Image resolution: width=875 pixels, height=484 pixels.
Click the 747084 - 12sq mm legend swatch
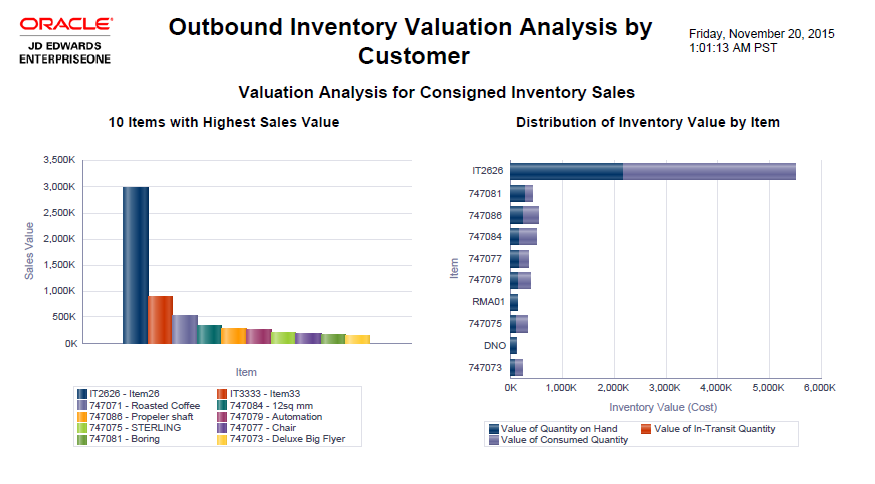[222, 406]
